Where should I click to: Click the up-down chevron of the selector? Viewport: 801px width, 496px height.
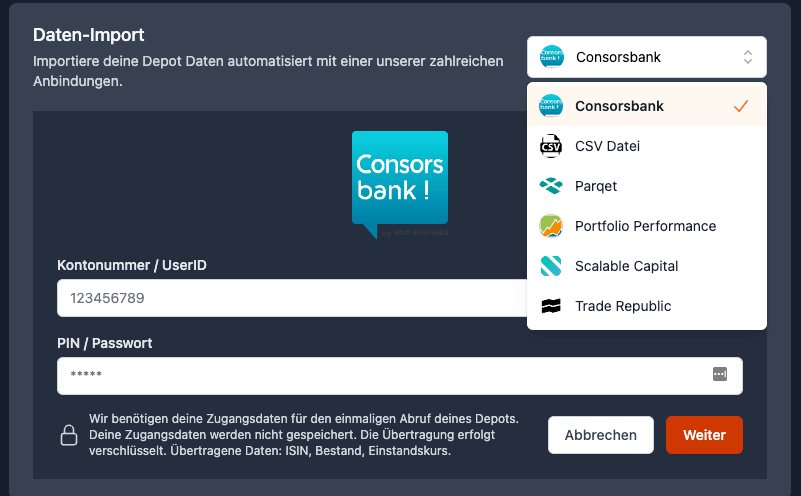point(748,57)
